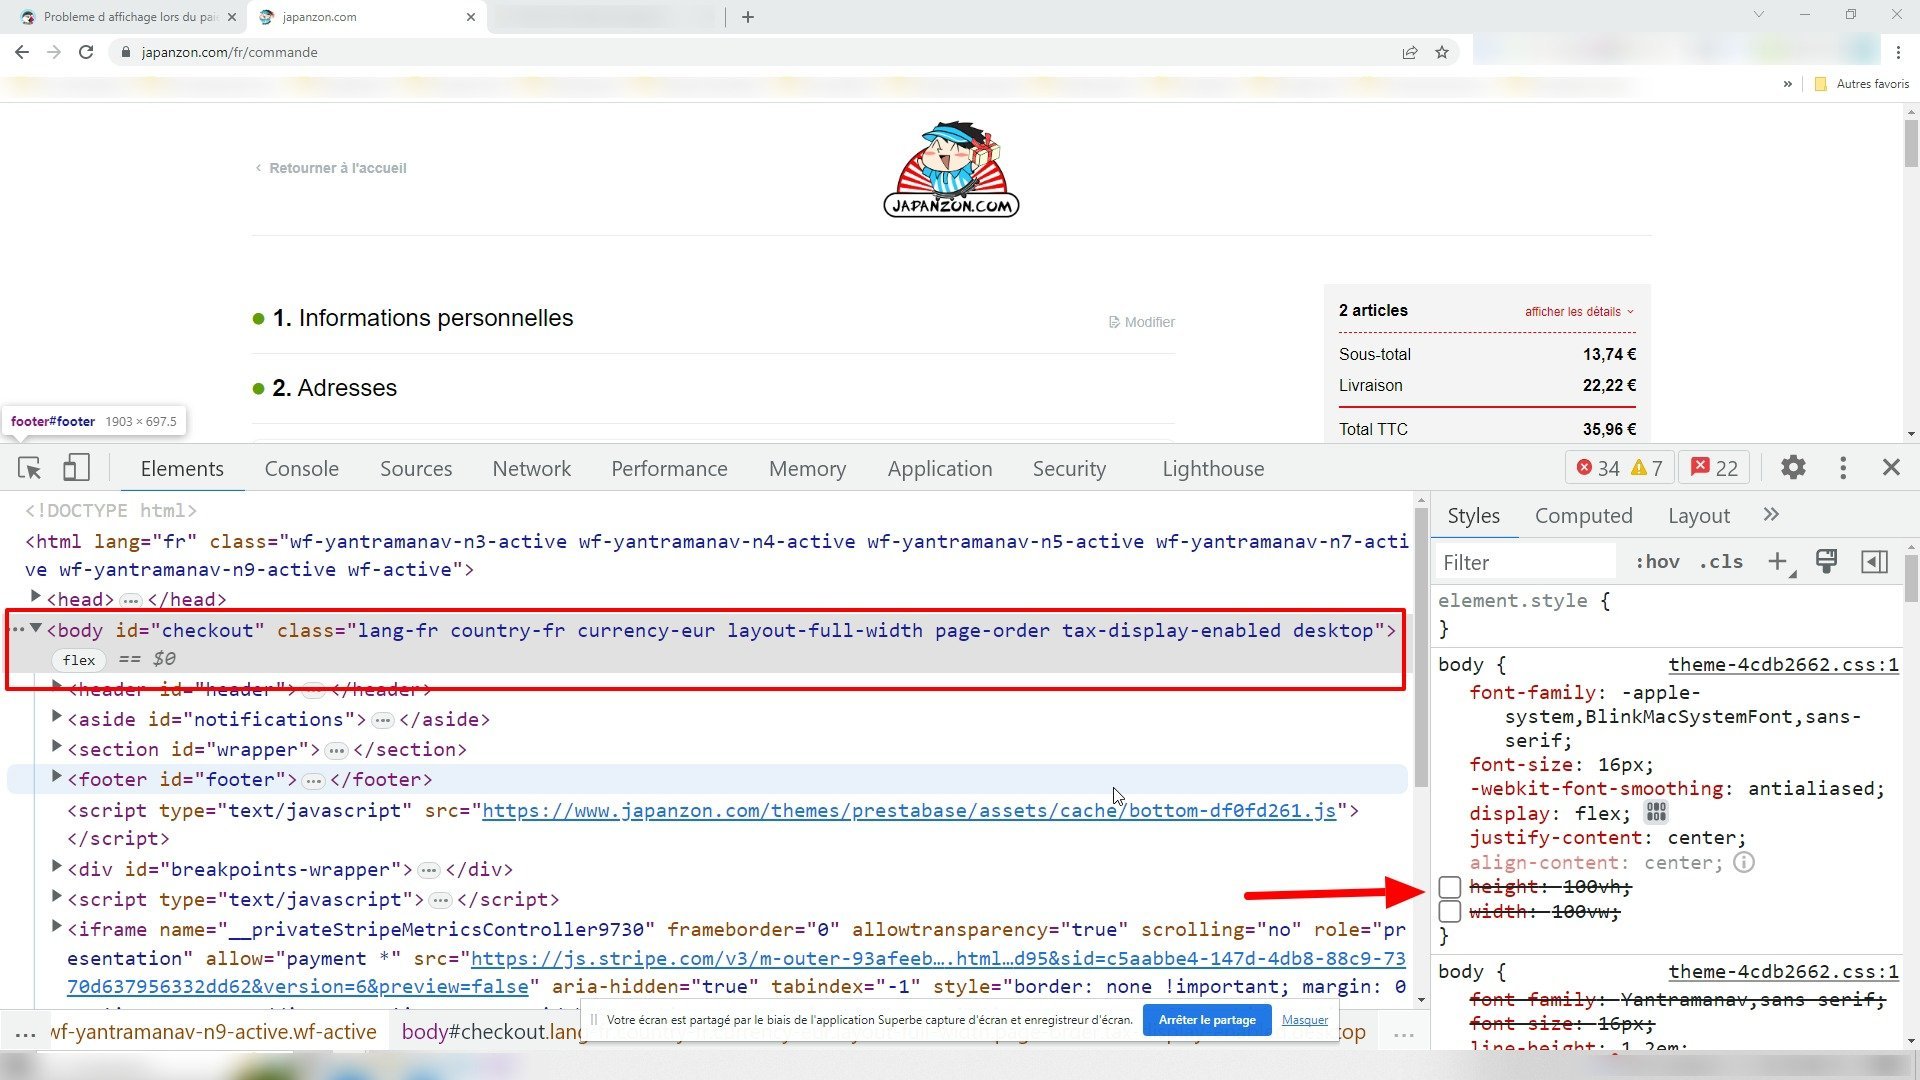1920x1080 pixels.
Task: Close the DevTools panel
Action: click(x=1891, y=468)
